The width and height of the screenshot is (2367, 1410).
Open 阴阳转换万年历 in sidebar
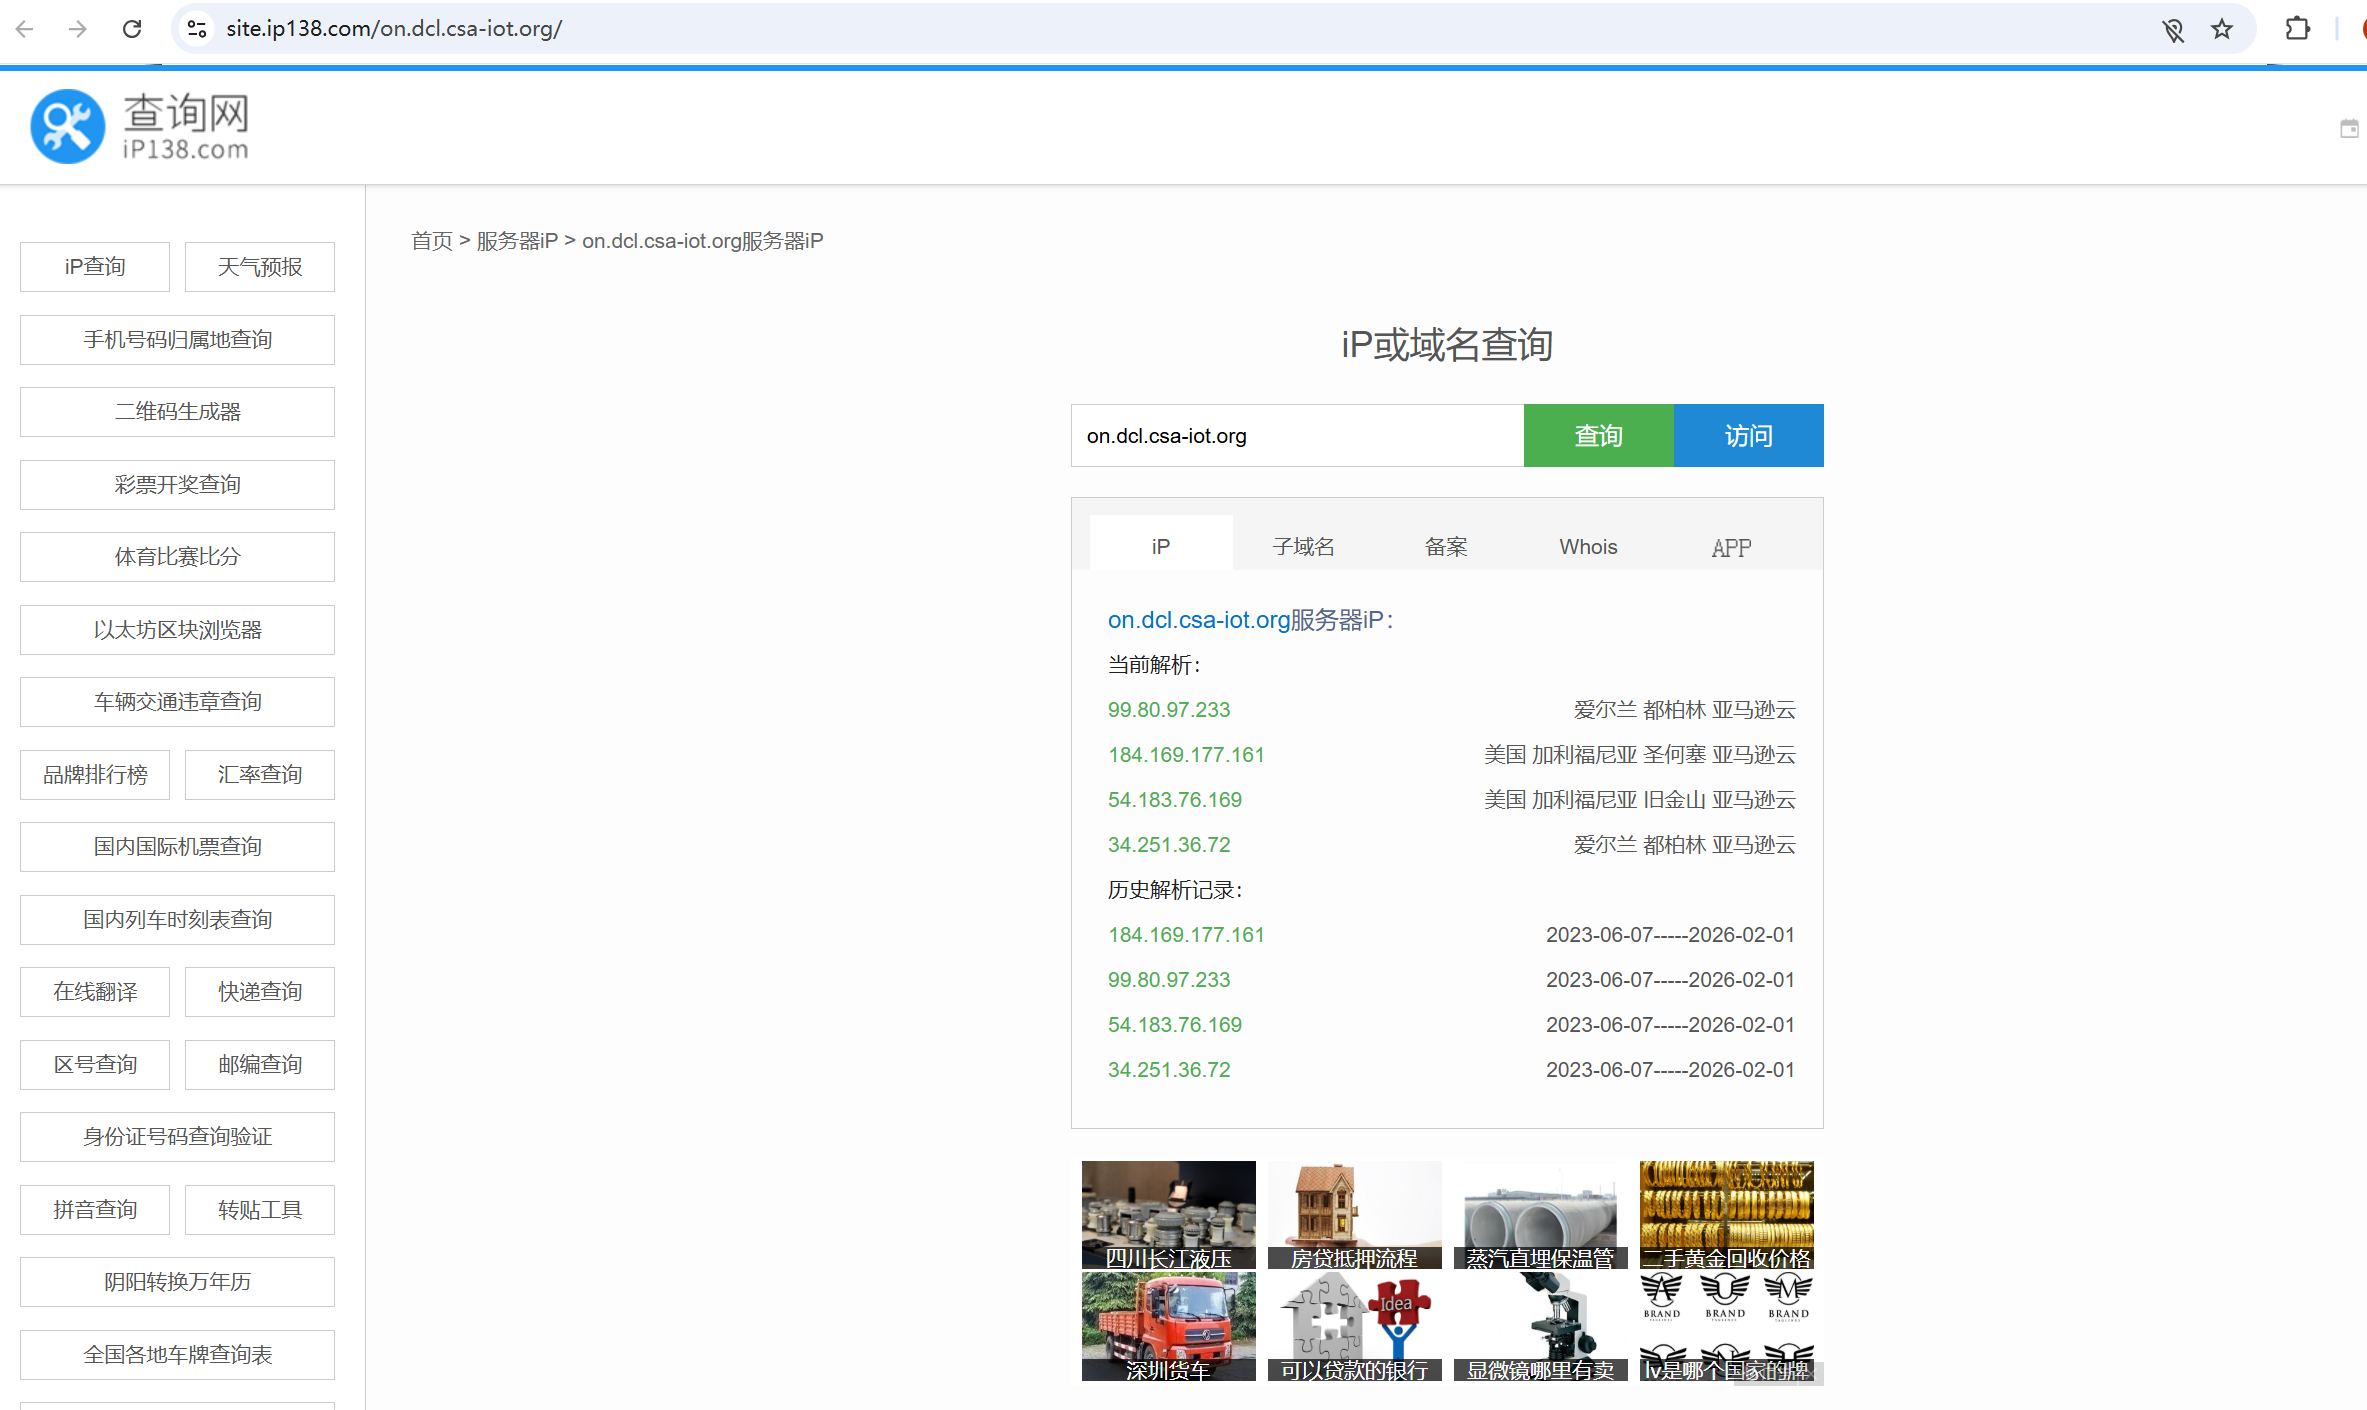point(177,1282)
